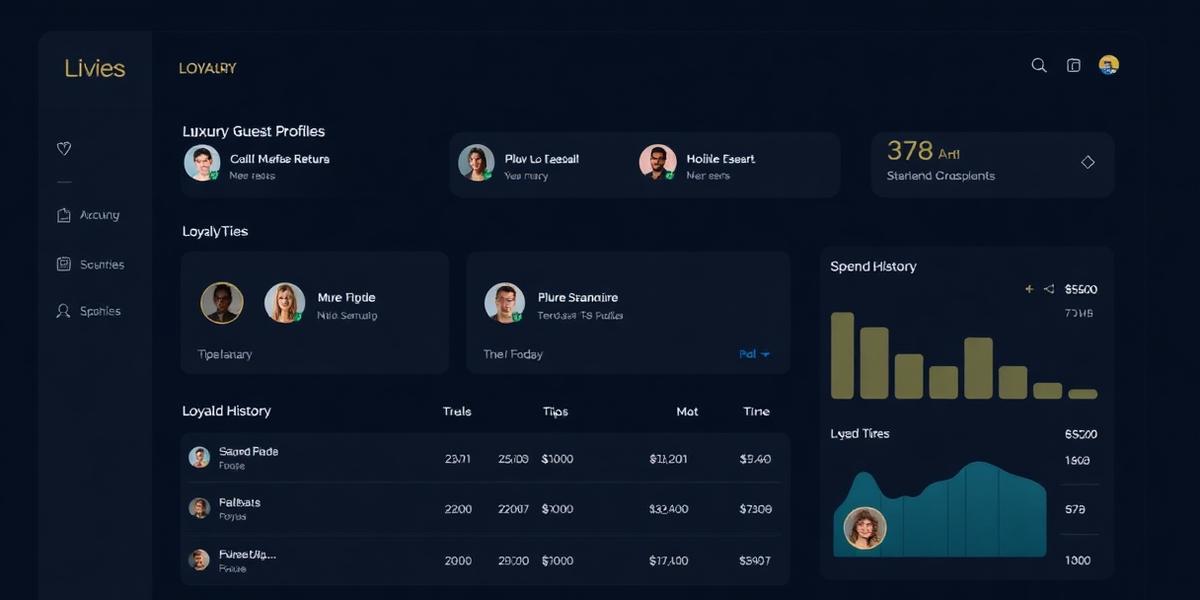Open Arcung in the sidebar

(99, 215)
